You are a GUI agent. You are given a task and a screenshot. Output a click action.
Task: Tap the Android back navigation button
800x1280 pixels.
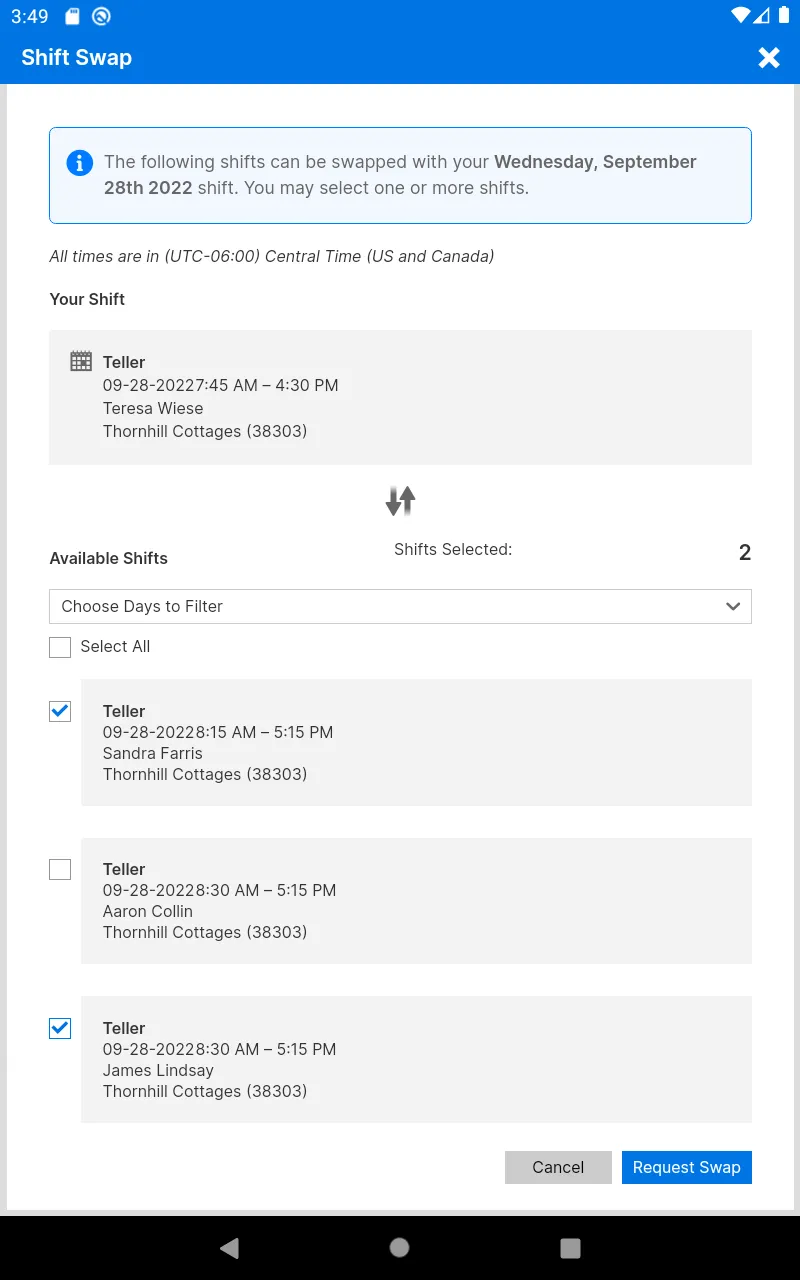point(229,1247)
